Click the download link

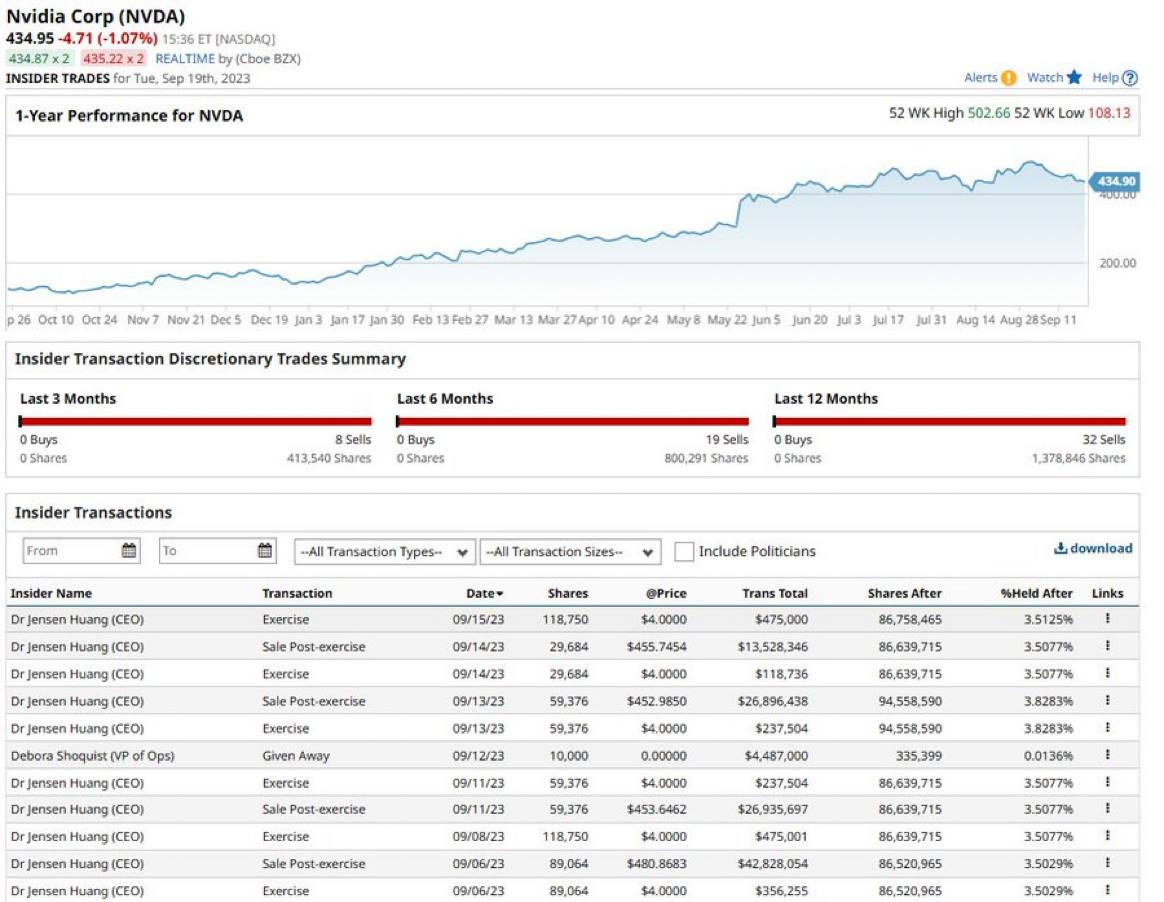pos(1093,548)
